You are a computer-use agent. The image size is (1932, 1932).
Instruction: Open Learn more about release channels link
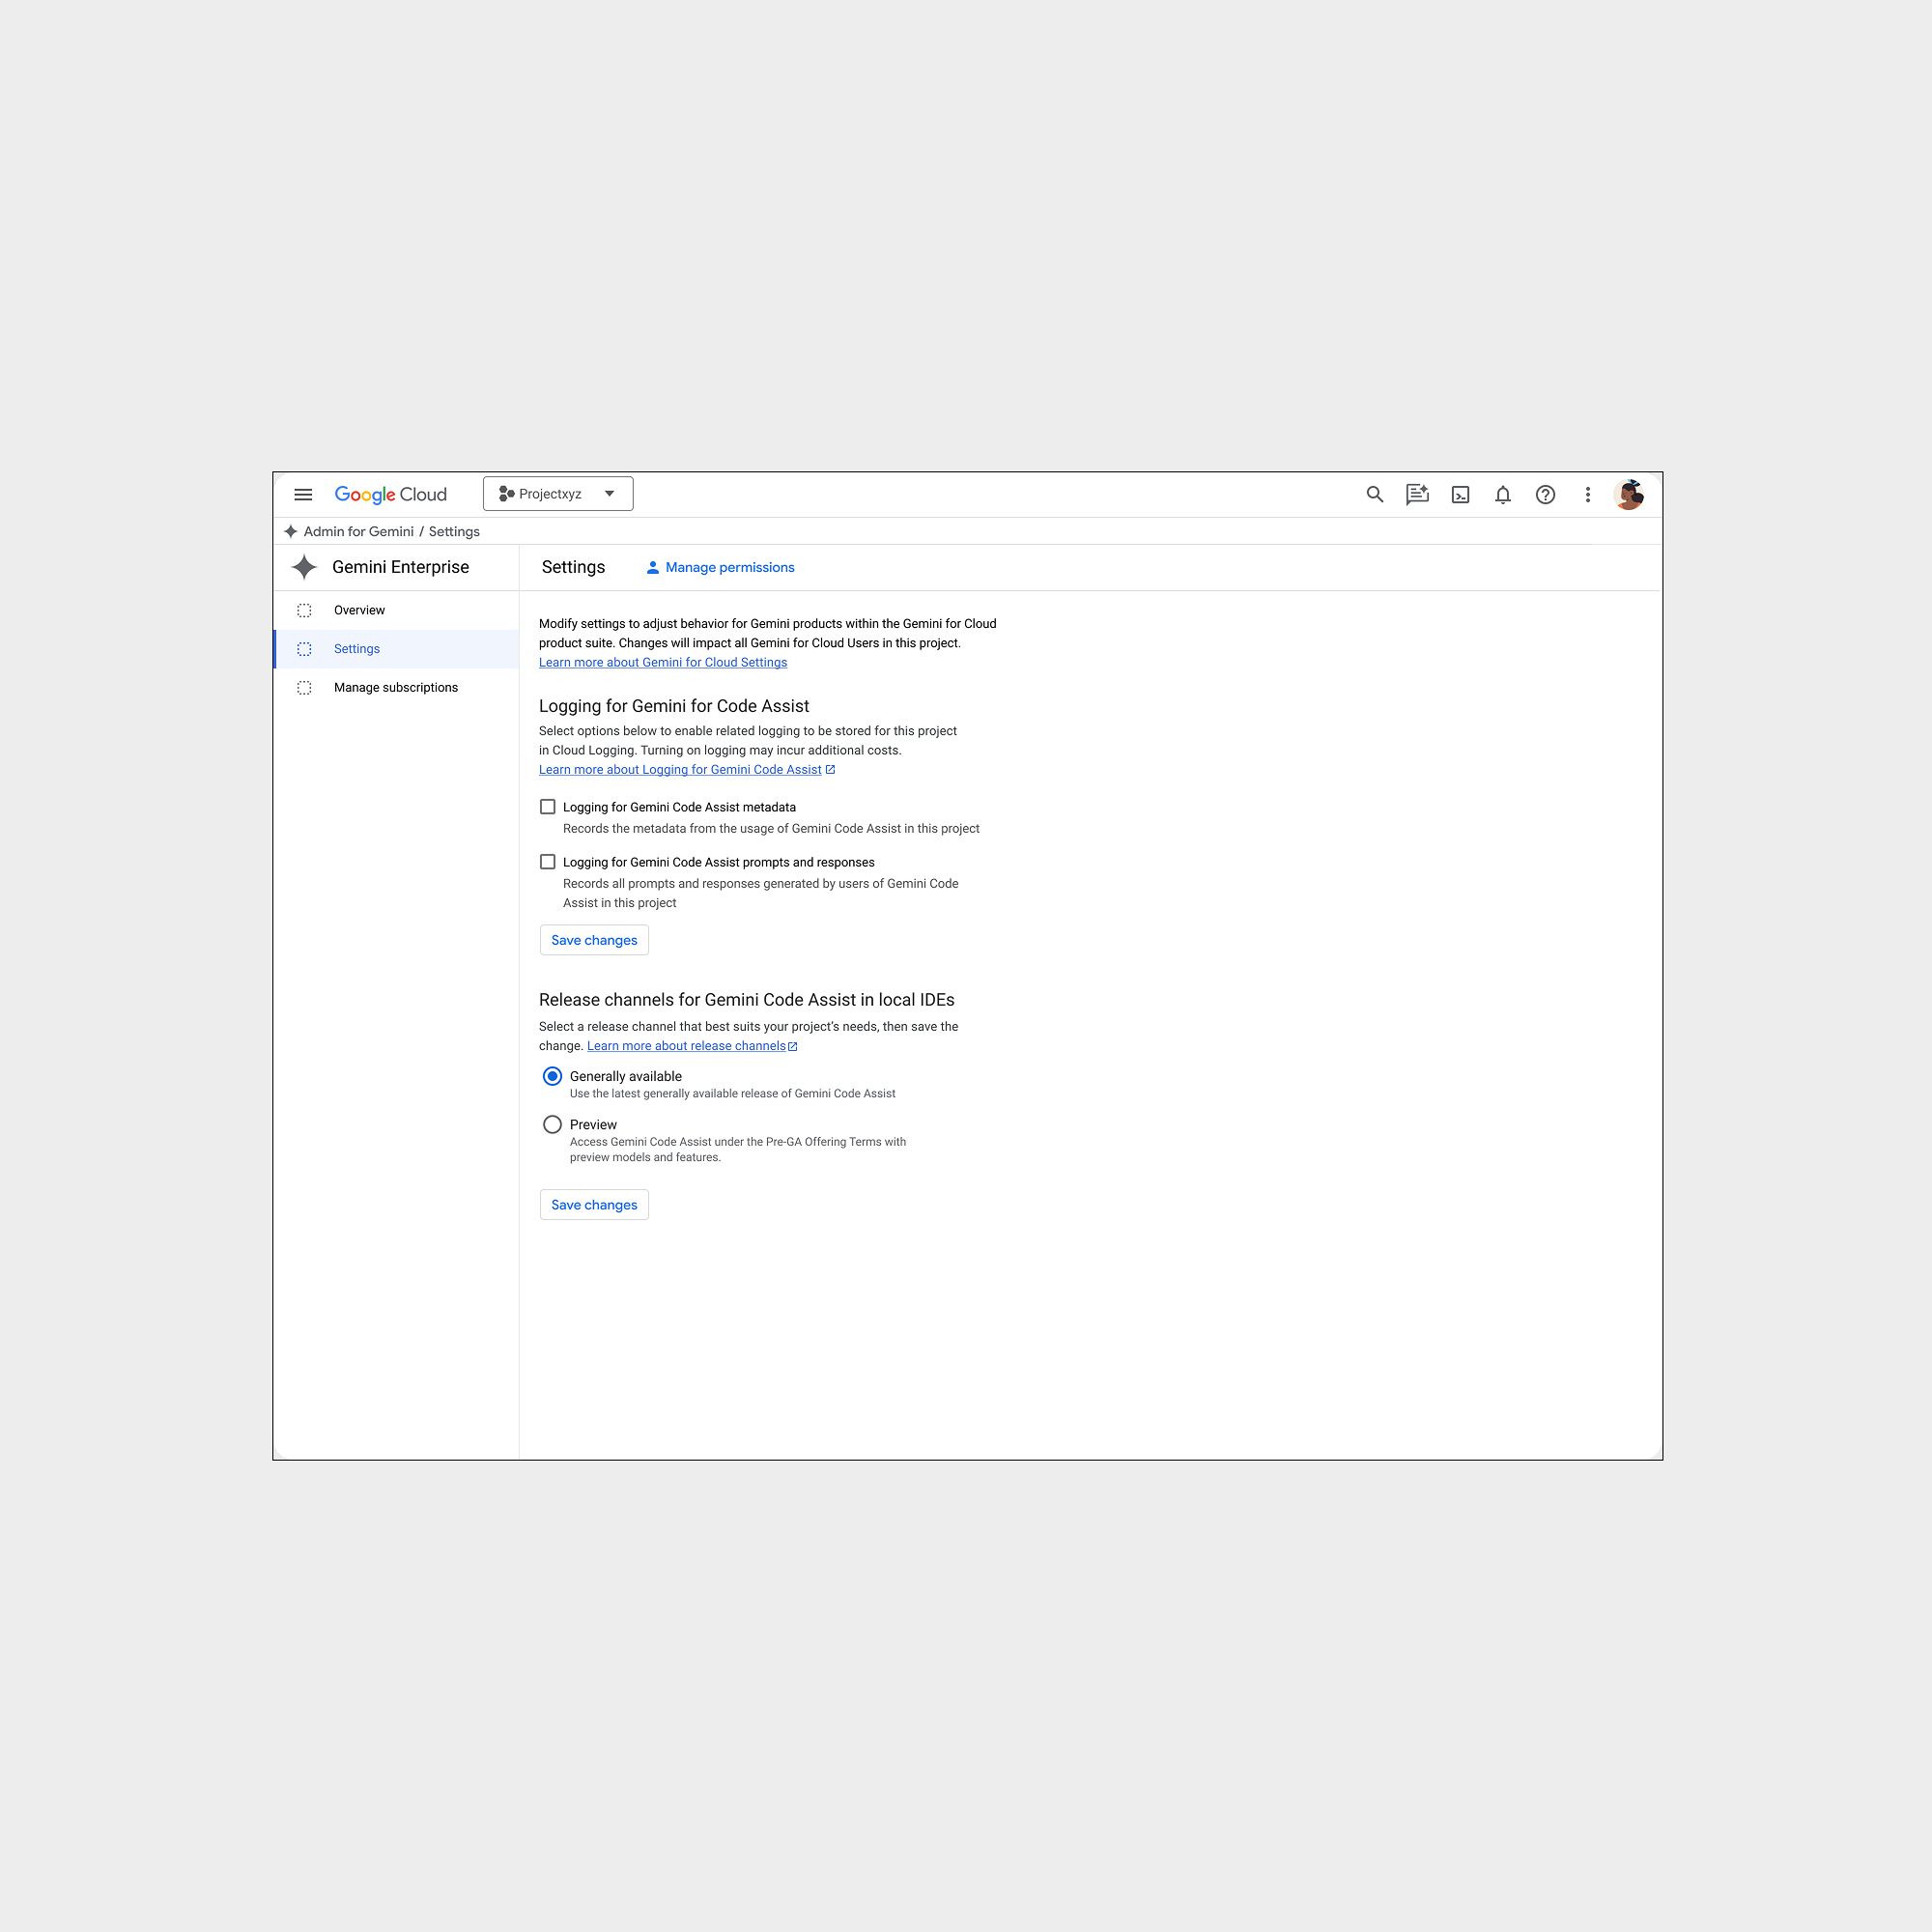click(686, 1046)
